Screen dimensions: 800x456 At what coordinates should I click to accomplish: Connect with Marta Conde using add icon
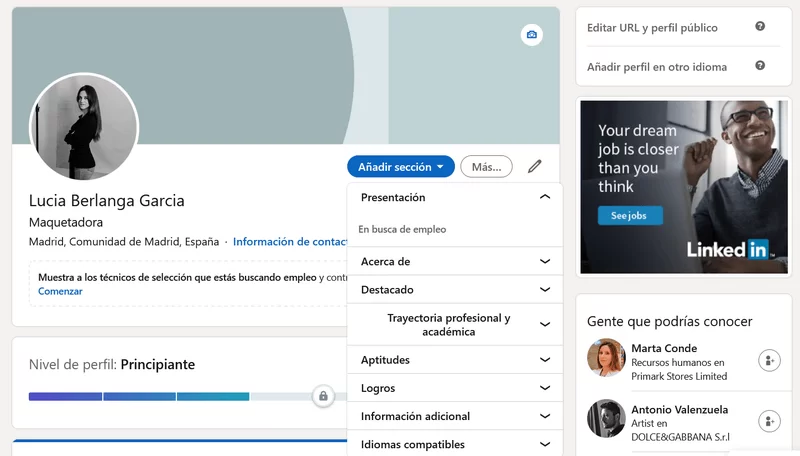(x=768, y=360)
